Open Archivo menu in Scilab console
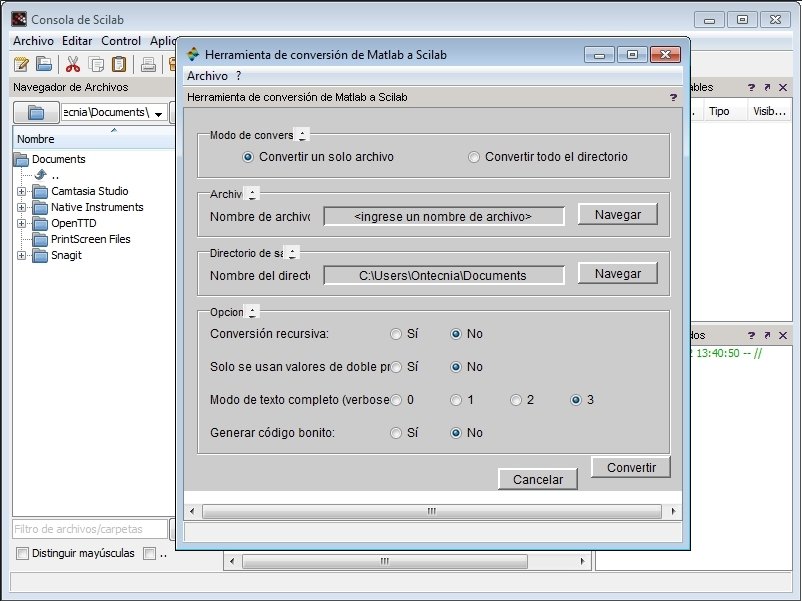 pos(33,41)
